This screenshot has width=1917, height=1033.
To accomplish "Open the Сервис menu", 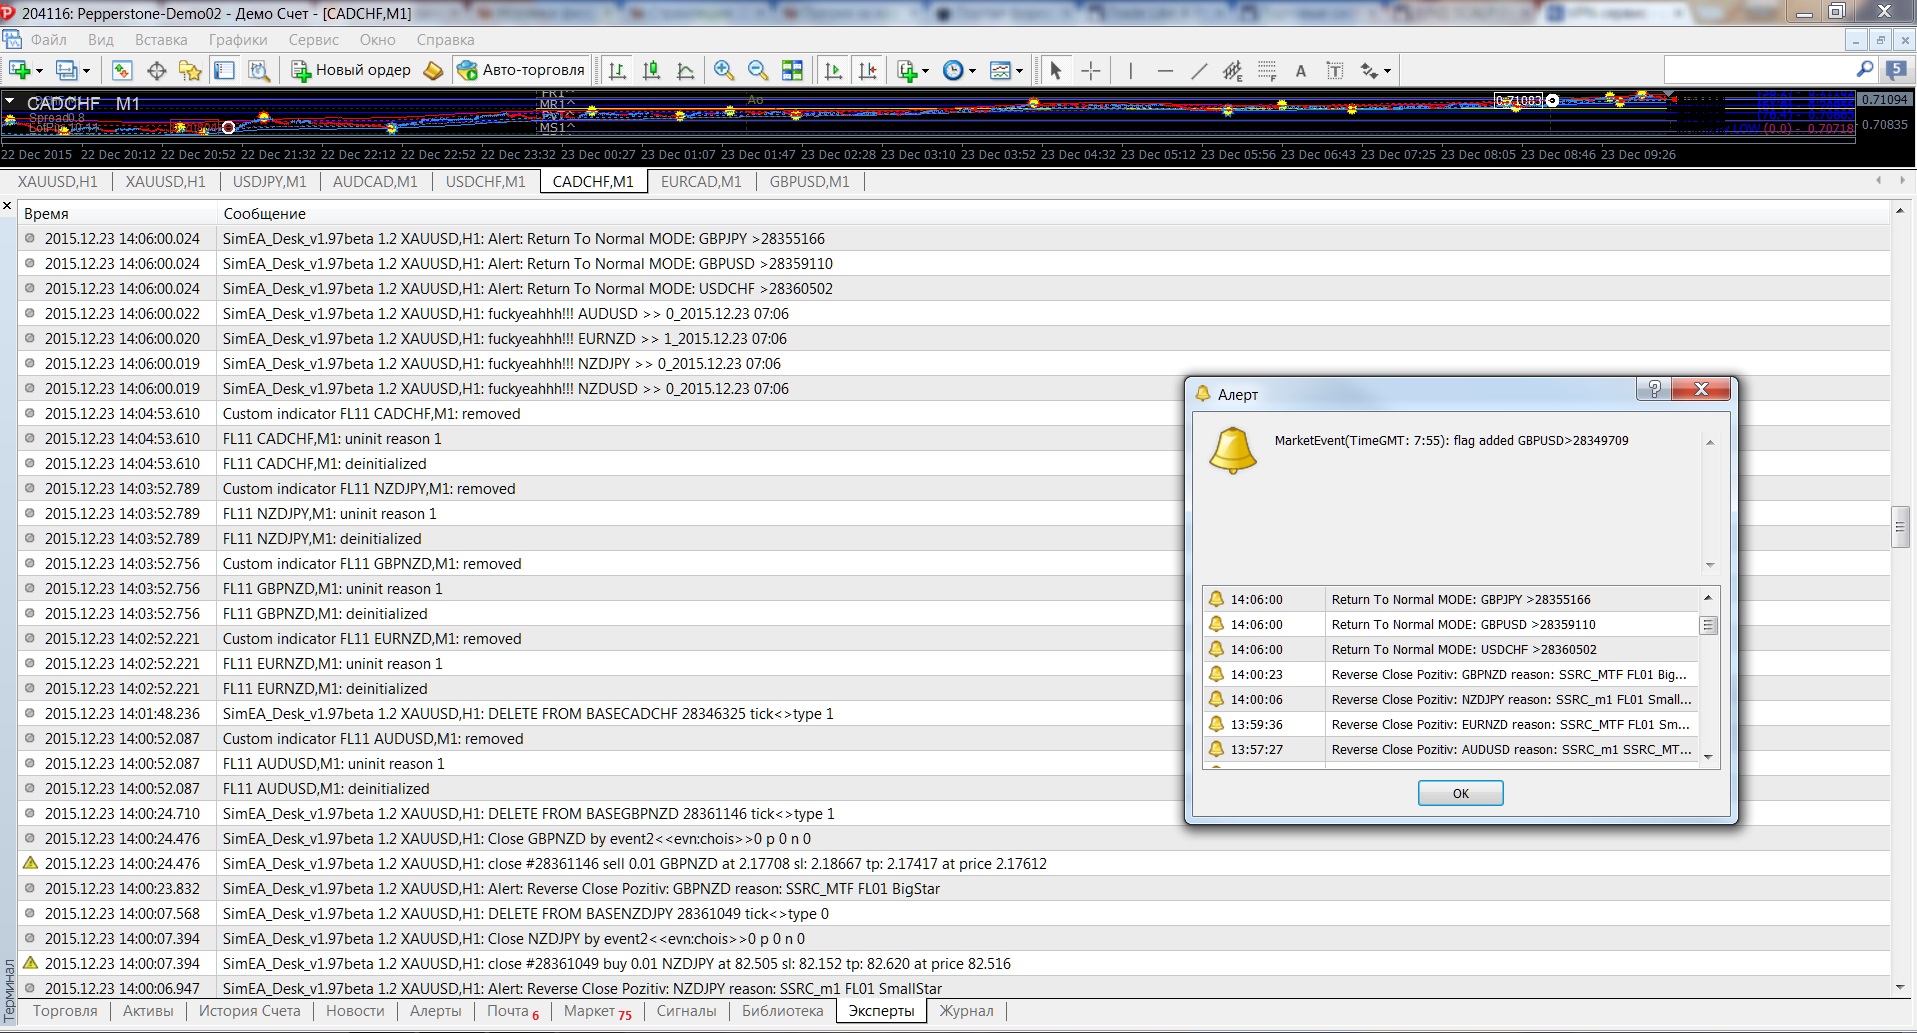I will 314,40.
